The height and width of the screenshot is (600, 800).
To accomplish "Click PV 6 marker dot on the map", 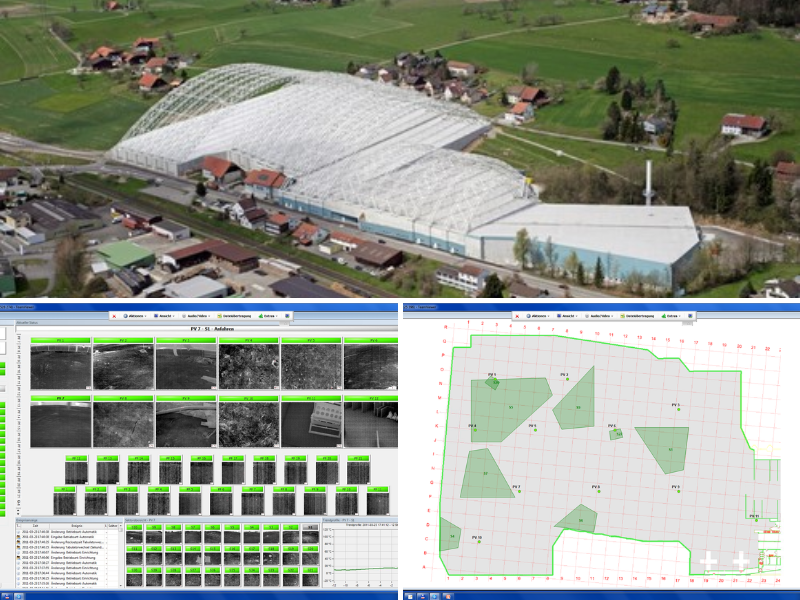I will (615, 430).
